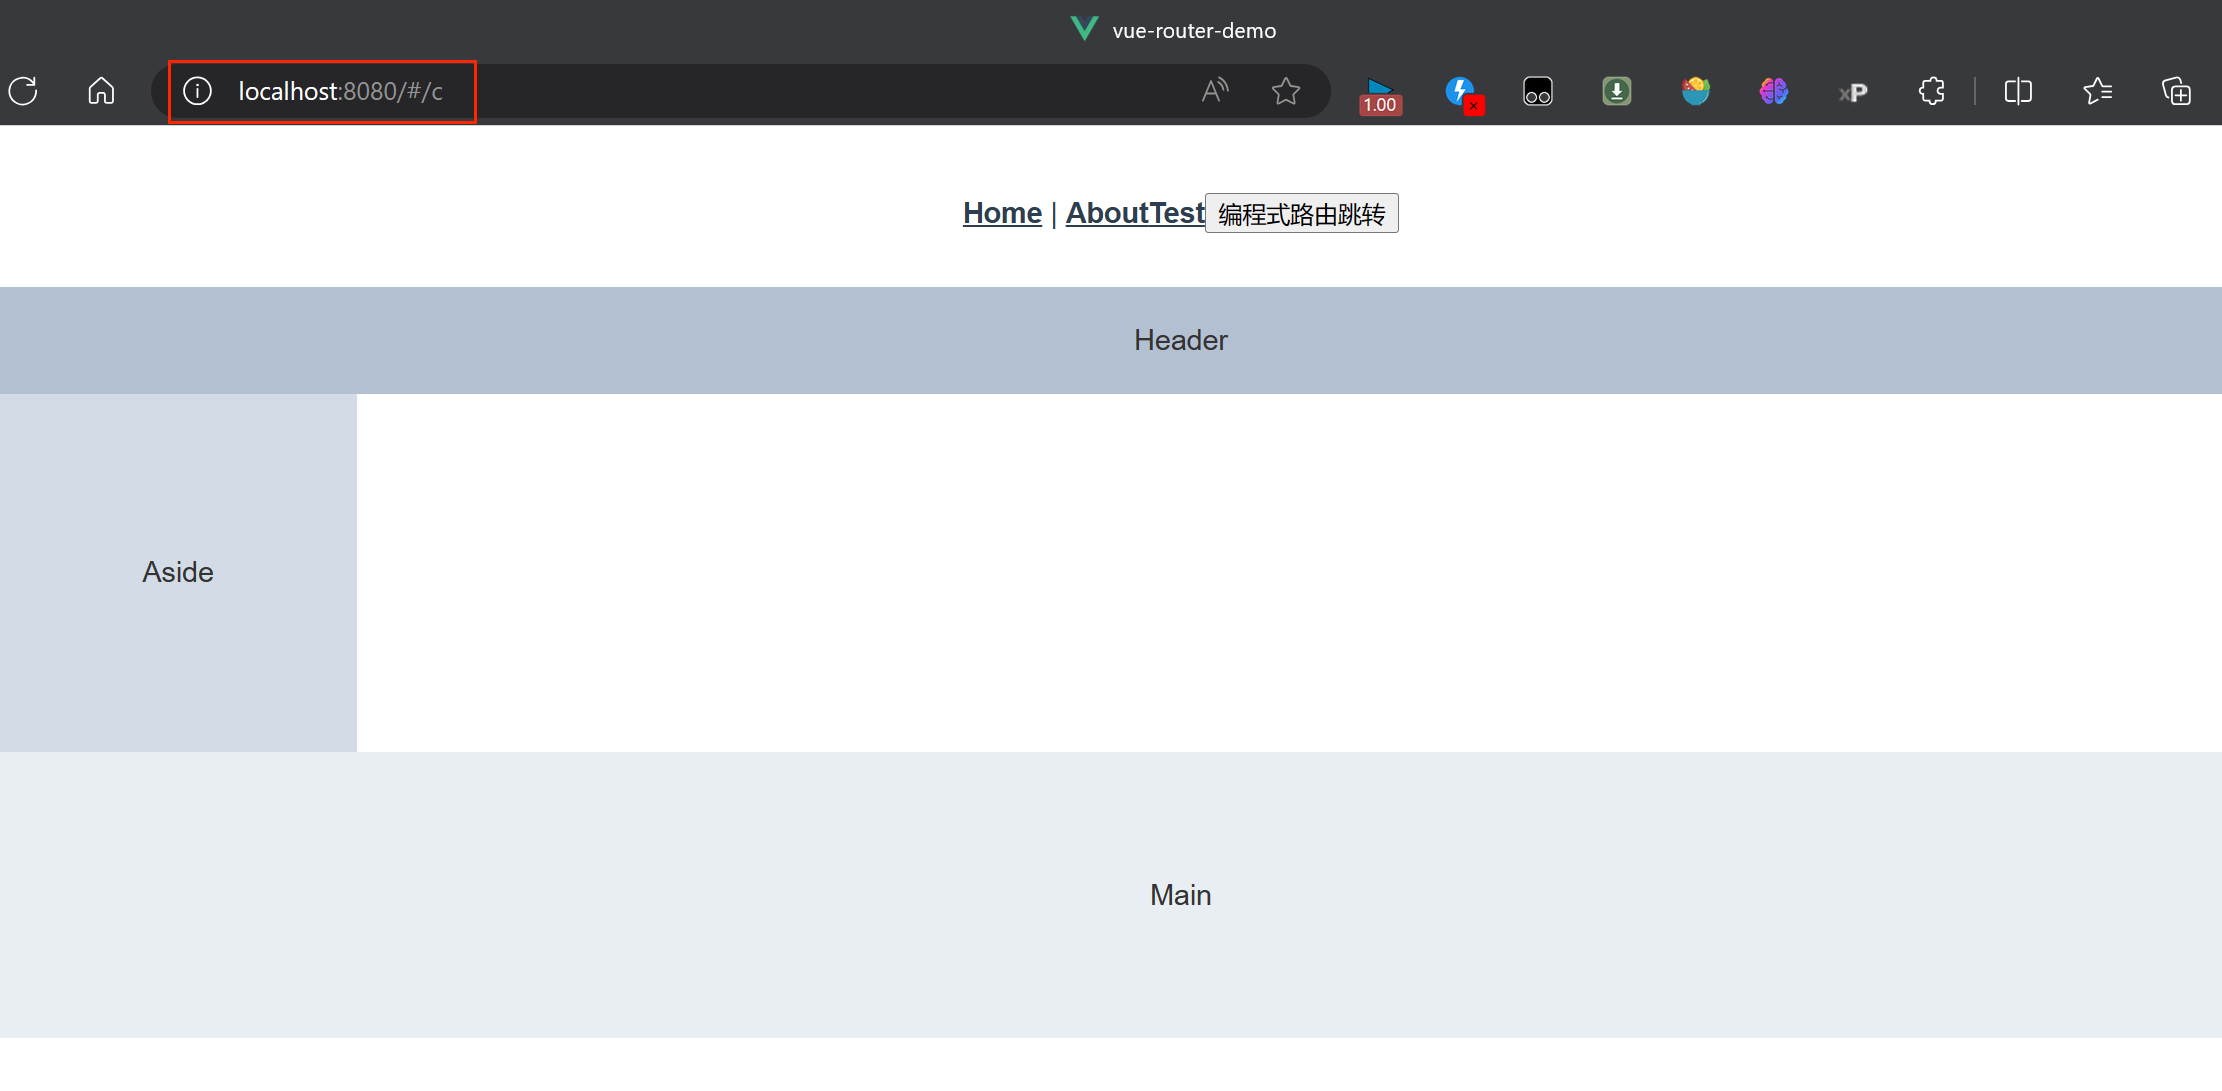2222x1091 pixels.
Task: Open the colorful bowl extension icon
Action: click(x=1696, y=91)
